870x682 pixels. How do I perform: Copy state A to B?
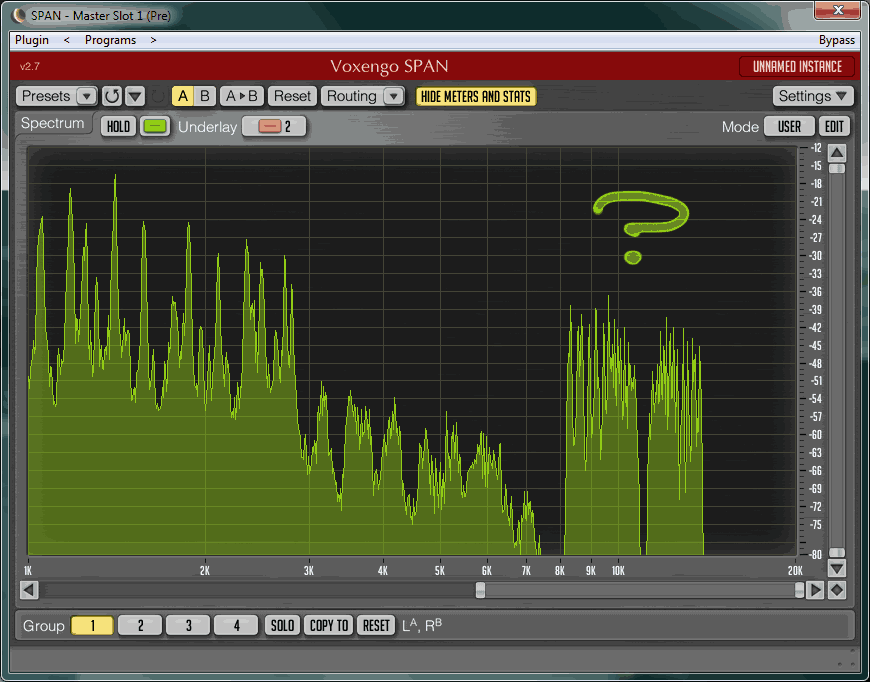pos(241,96)
